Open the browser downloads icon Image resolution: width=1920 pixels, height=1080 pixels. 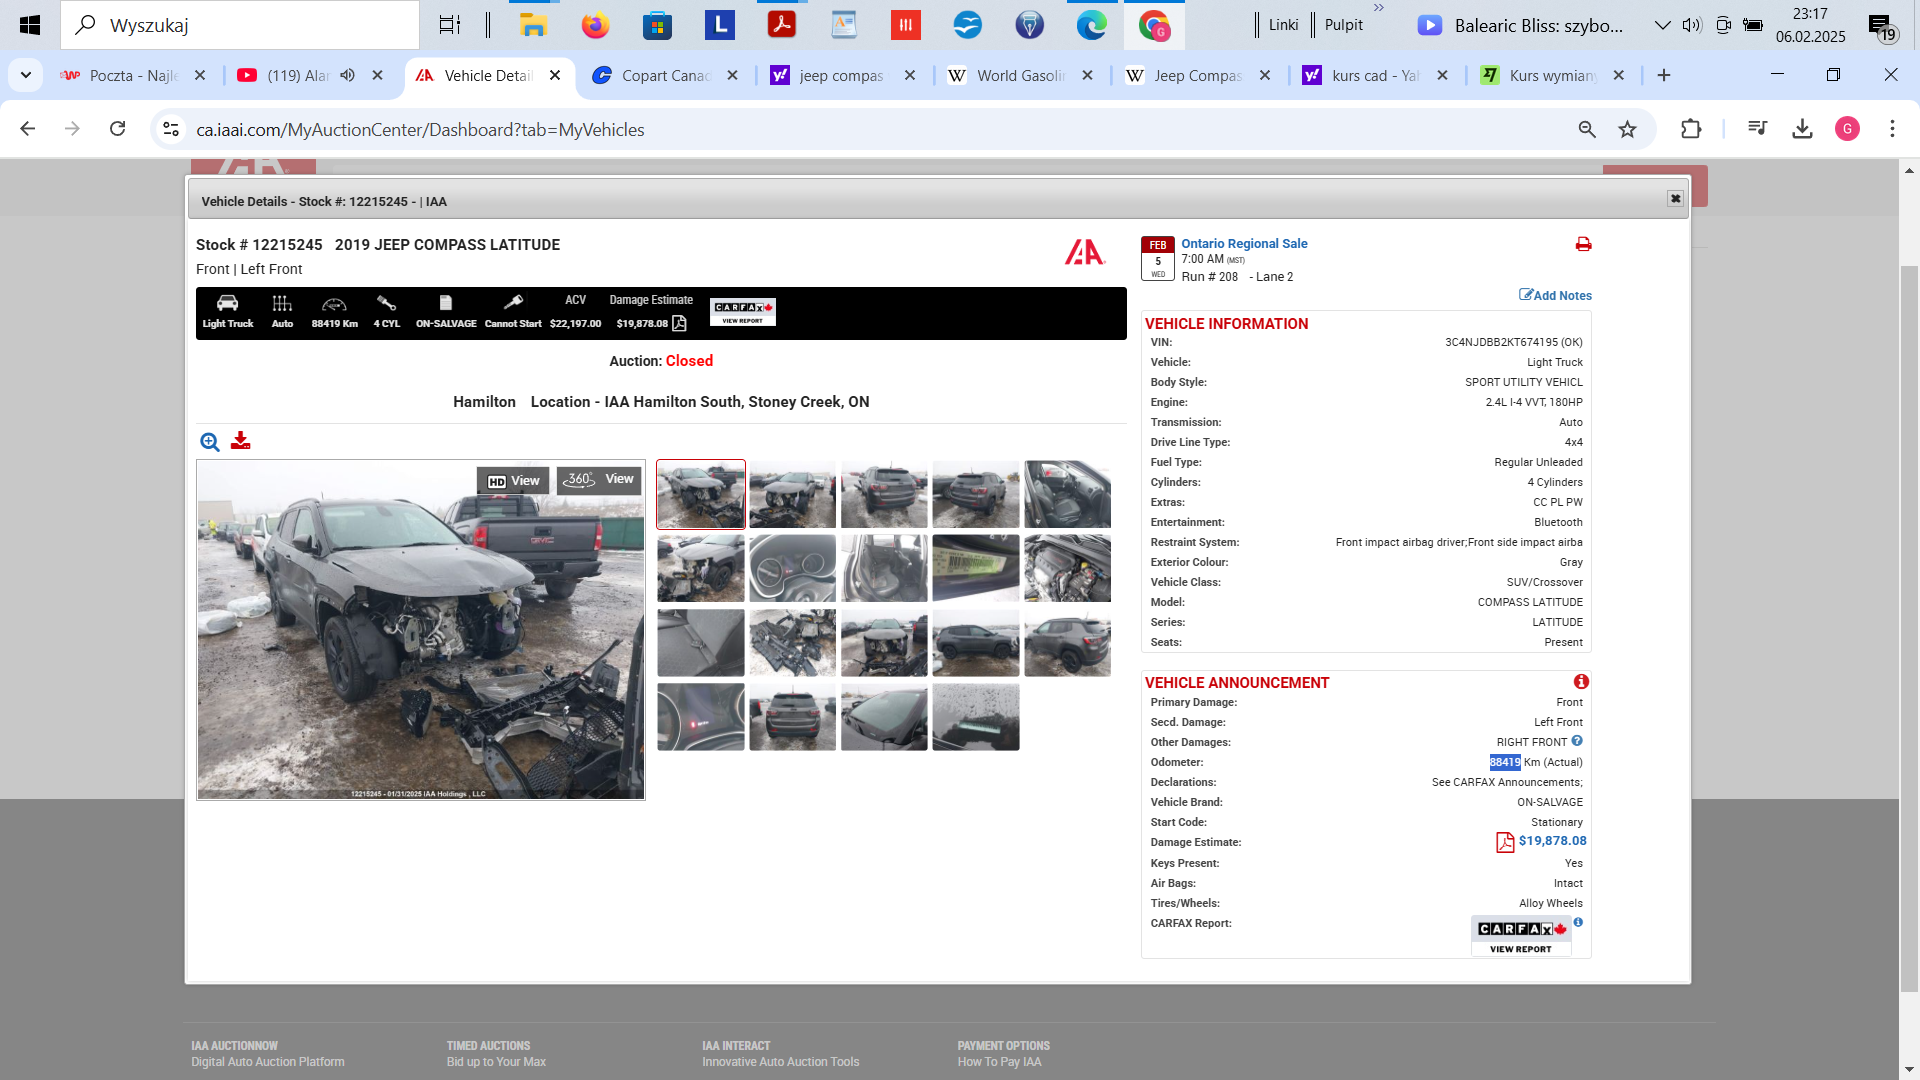point(1802,129)
